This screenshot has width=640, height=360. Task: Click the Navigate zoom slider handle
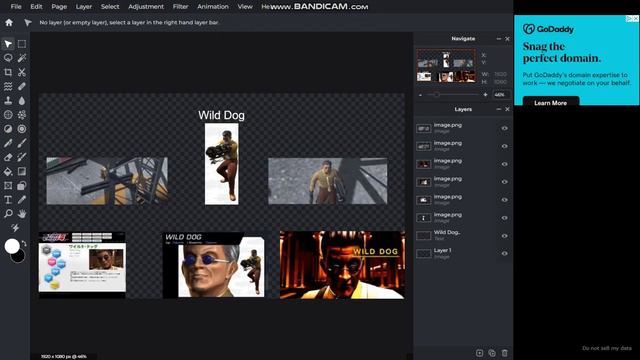[436, 95]
